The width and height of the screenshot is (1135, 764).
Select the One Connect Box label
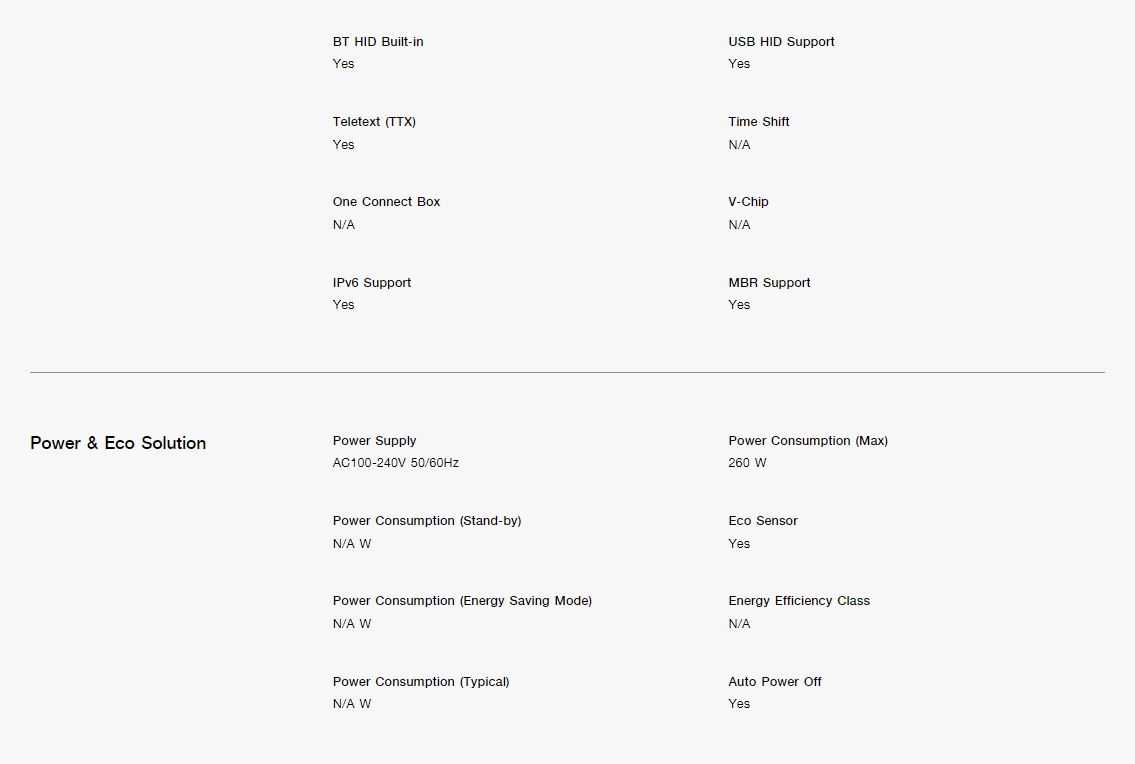387,201
